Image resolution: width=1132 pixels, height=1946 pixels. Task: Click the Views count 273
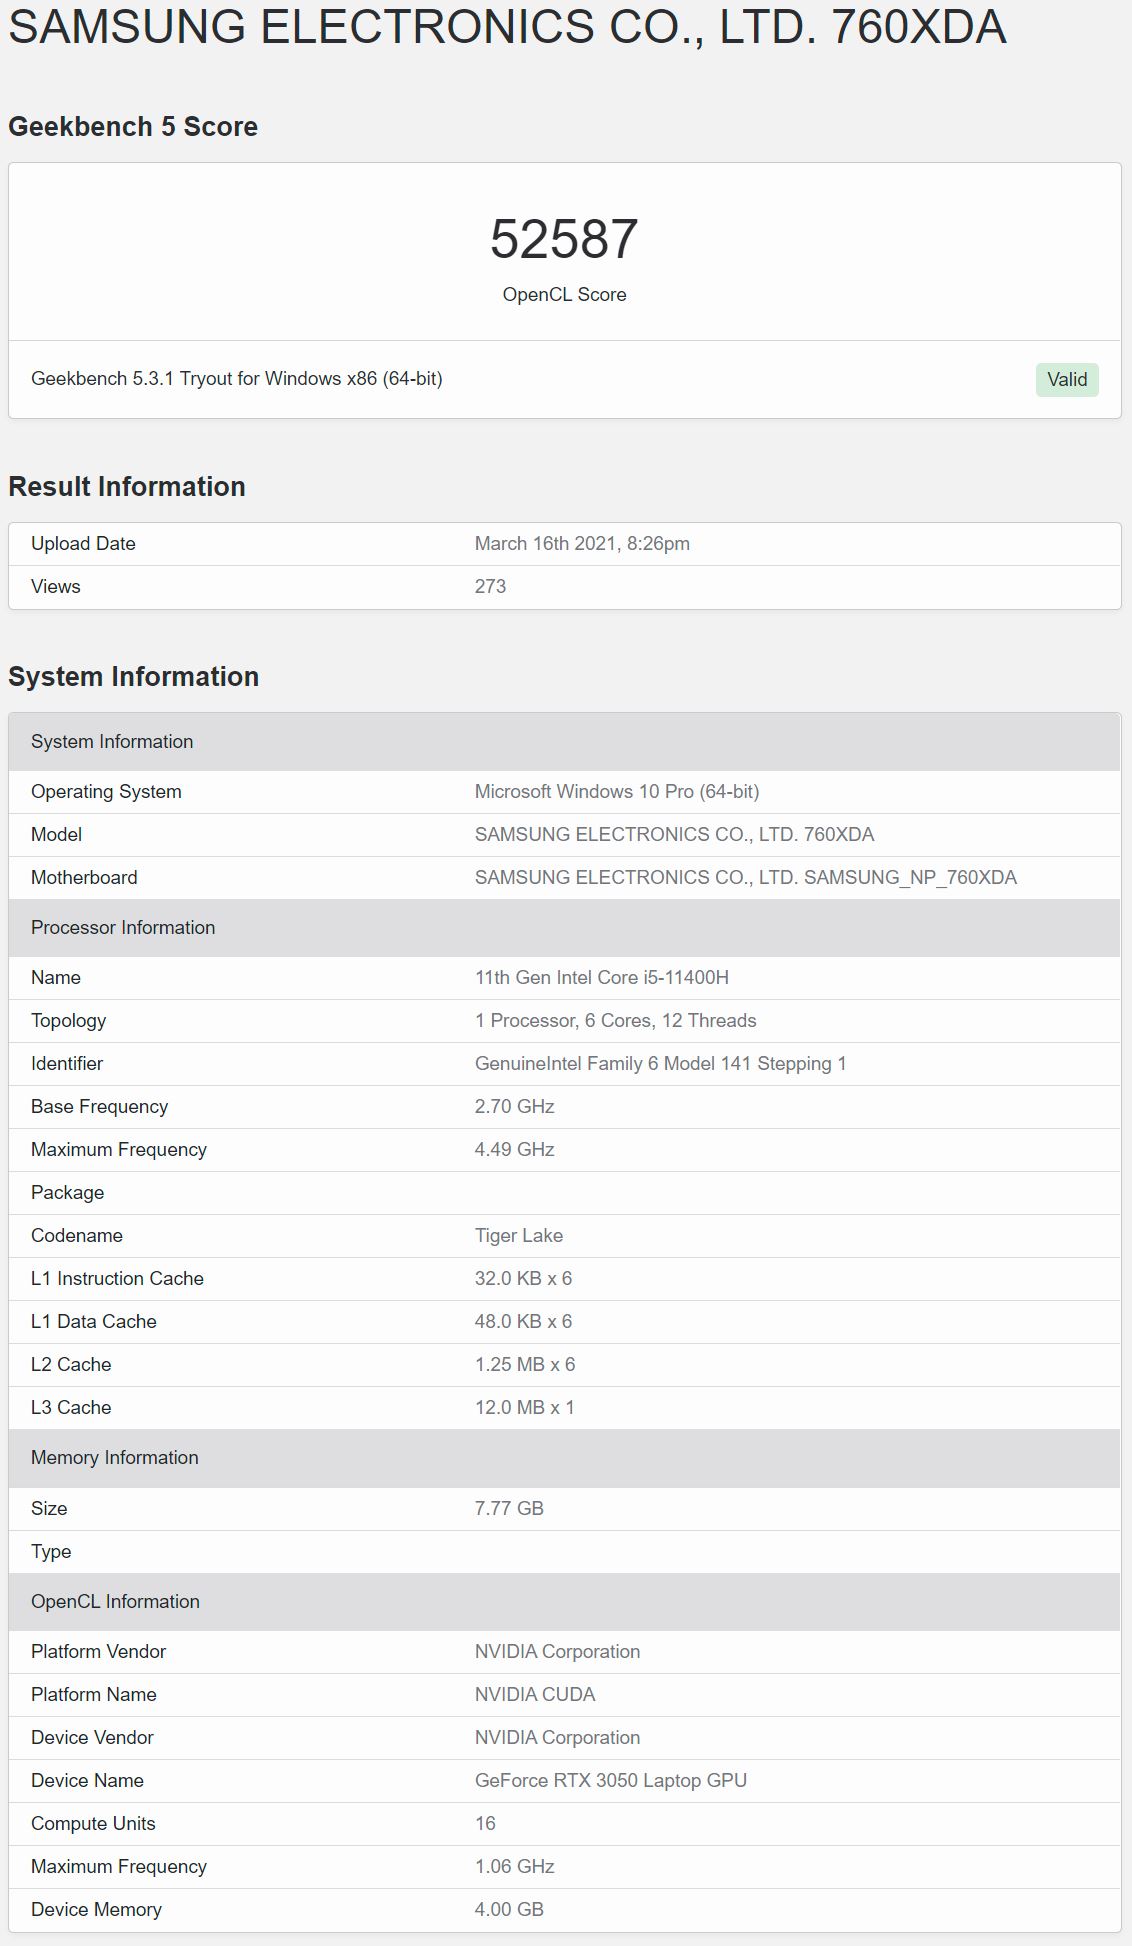click(x=490, y=586)
